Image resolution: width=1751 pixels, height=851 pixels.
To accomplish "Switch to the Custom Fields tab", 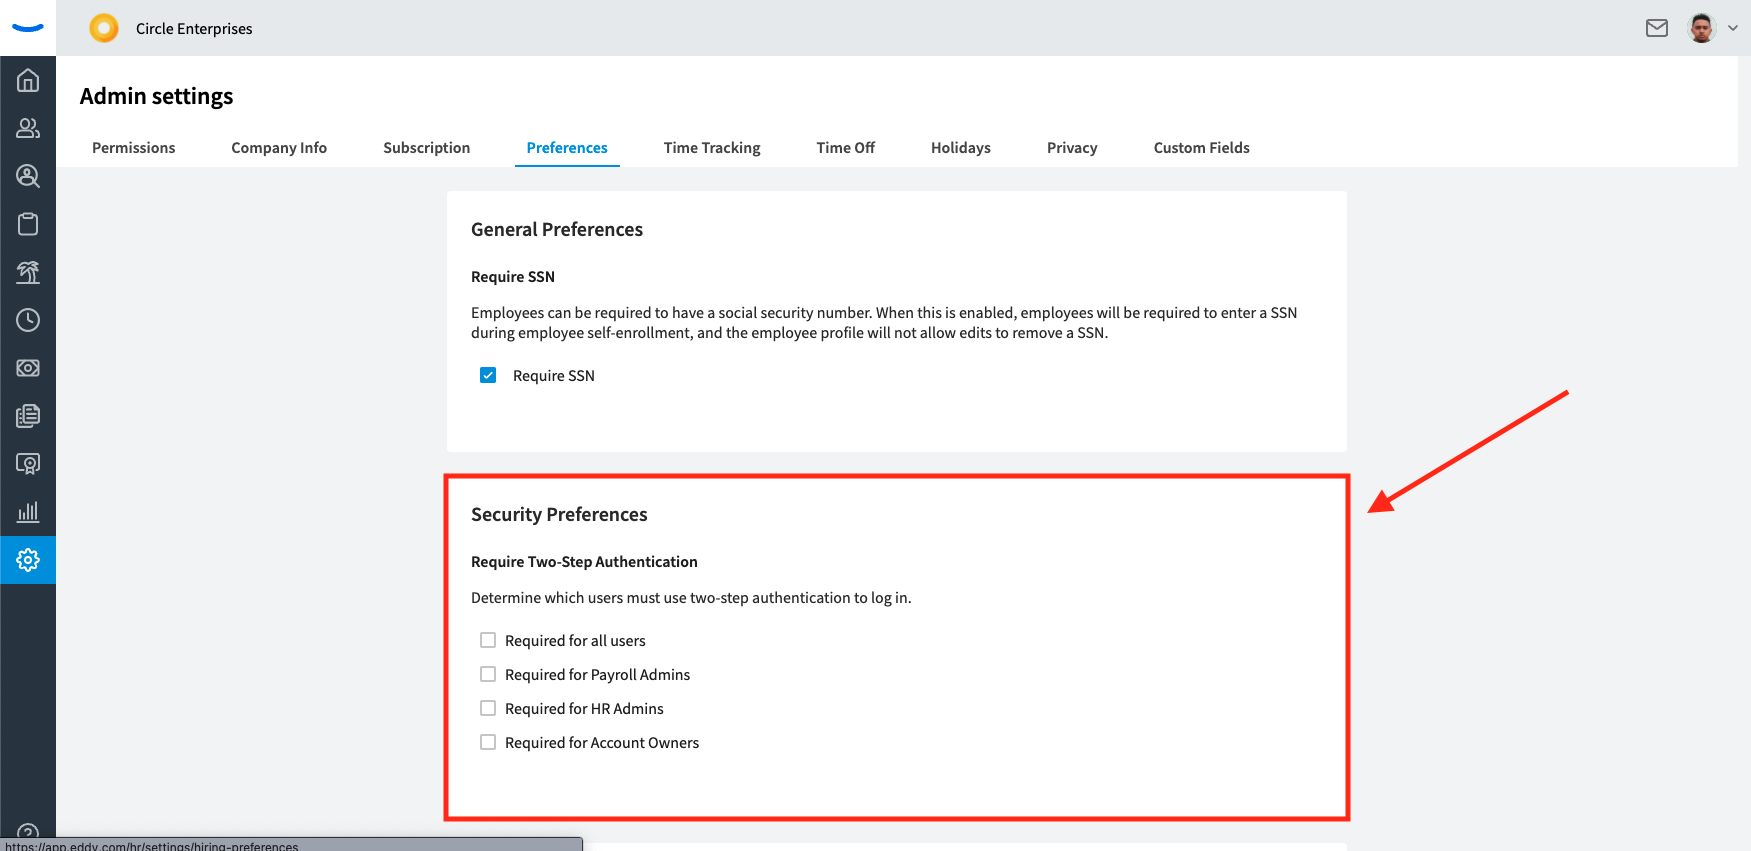I will [1201, 147].
